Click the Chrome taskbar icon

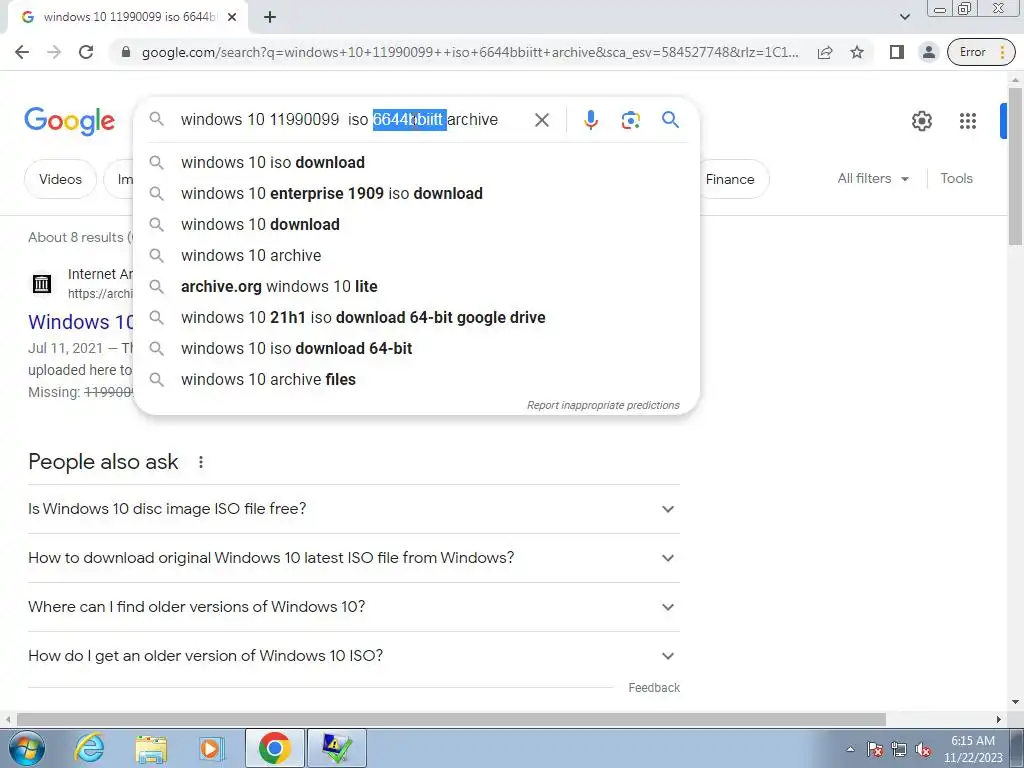pyautogui.click(x=275, y=748)
